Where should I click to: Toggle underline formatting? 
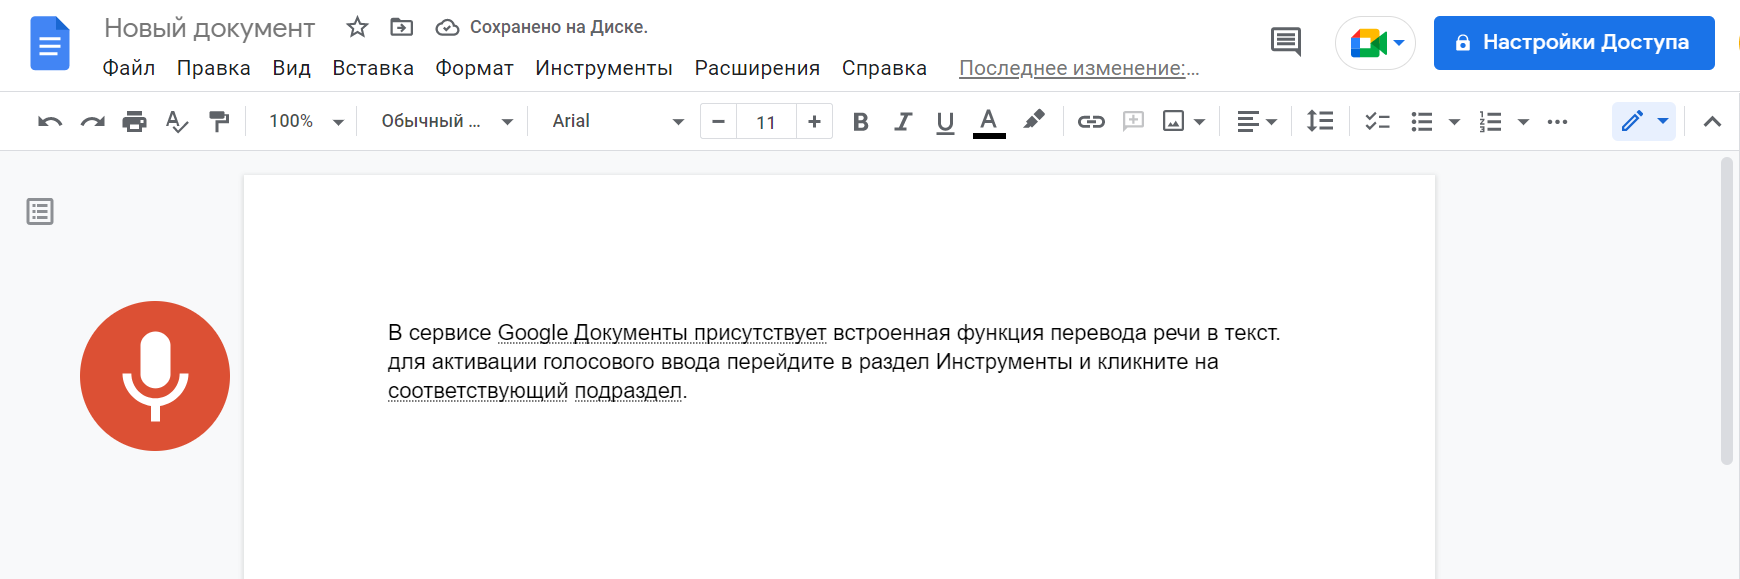945,122
